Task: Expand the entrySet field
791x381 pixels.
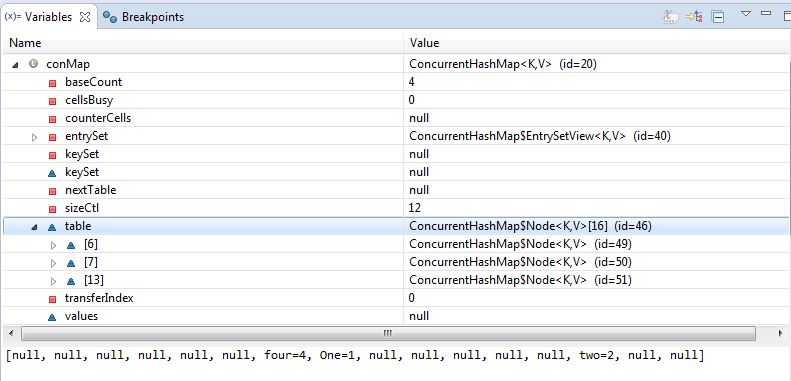Action: tap(34, 137)
